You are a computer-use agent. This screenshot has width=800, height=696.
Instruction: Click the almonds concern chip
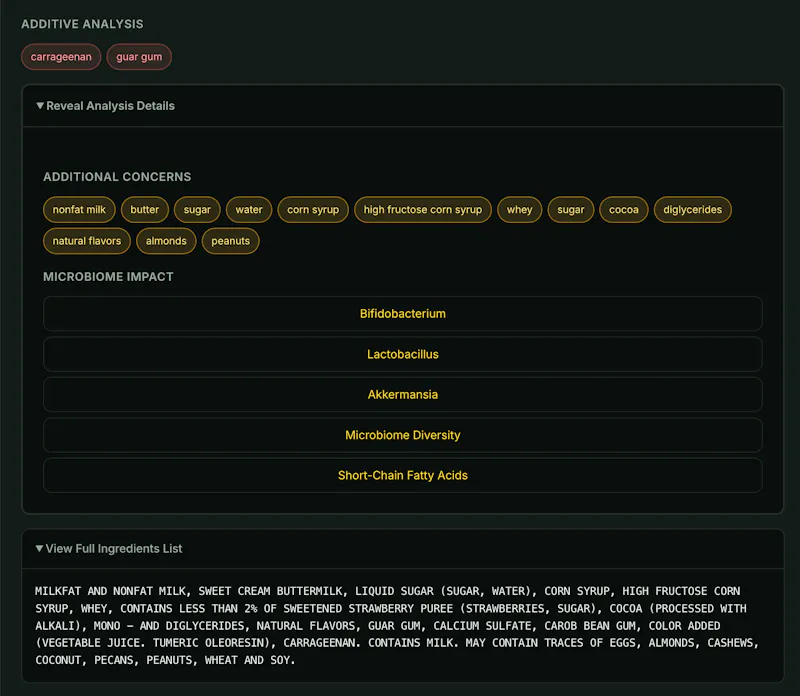[166, 241]
